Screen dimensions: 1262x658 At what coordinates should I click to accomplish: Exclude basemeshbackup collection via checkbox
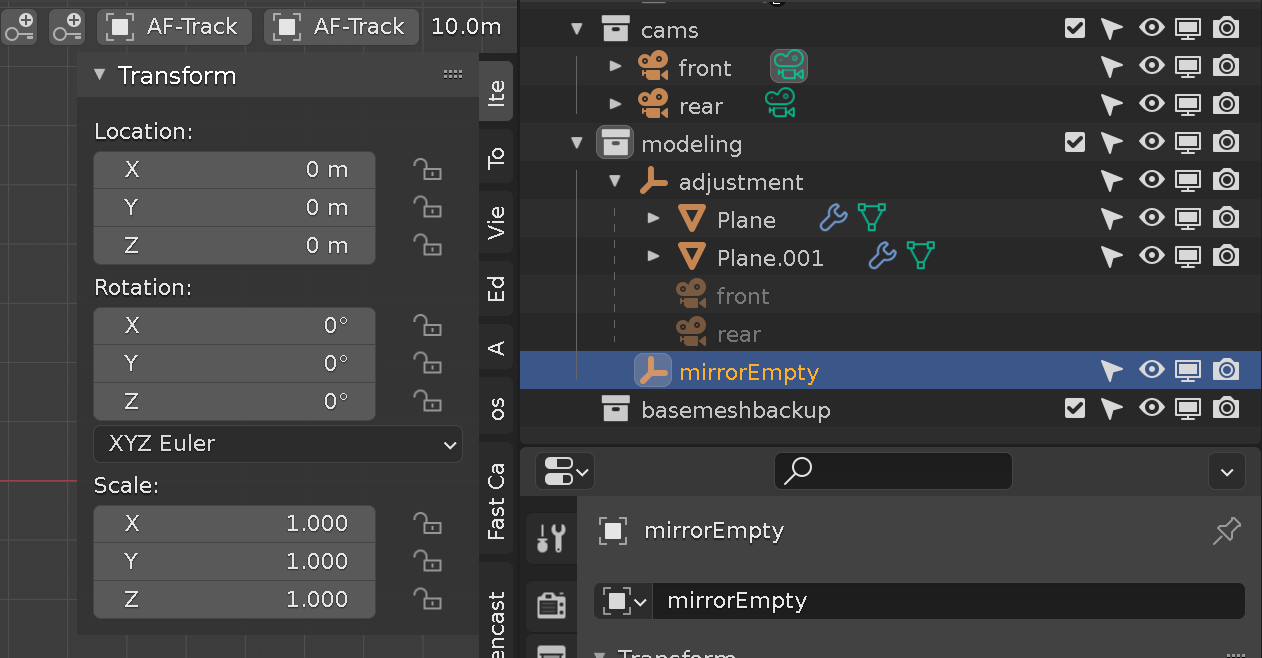[1075, 409]
